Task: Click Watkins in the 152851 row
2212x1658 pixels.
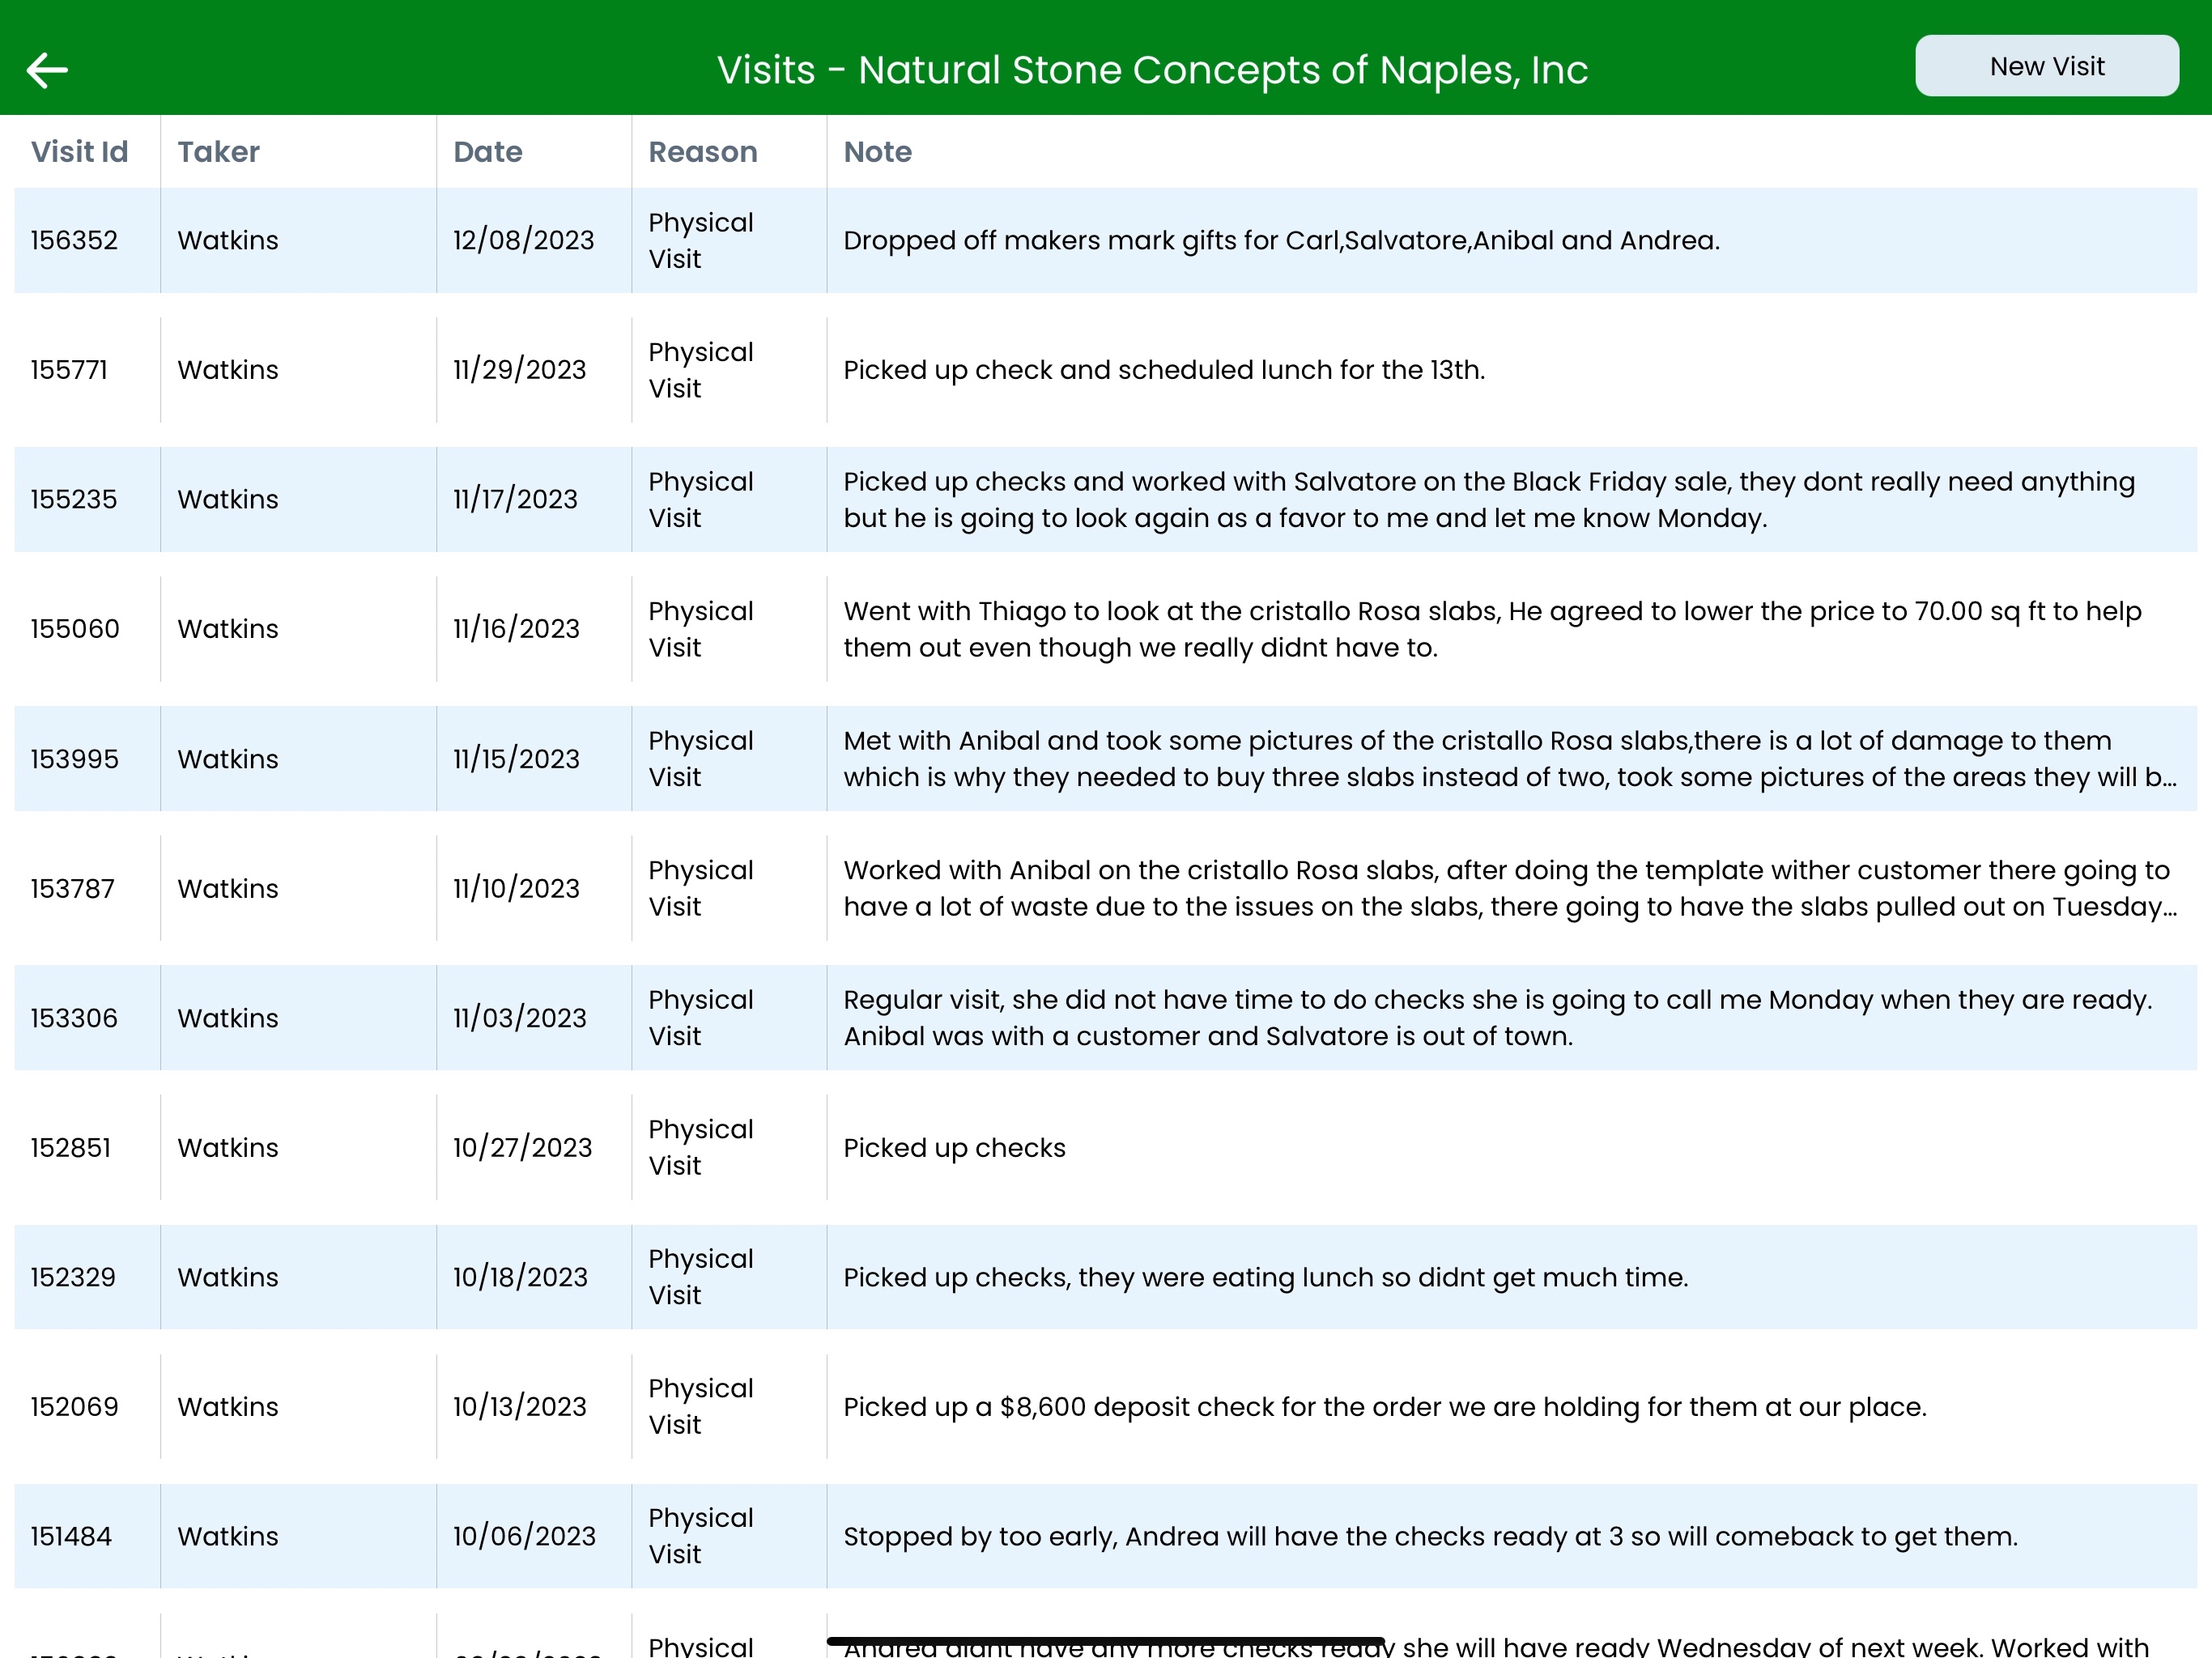Action: click(228, 1148)
